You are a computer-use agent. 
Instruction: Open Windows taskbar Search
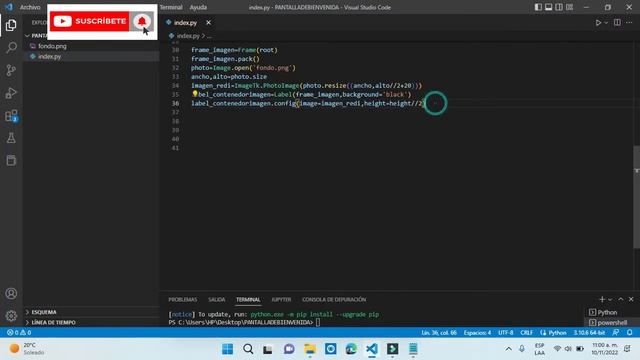[248, 349]
